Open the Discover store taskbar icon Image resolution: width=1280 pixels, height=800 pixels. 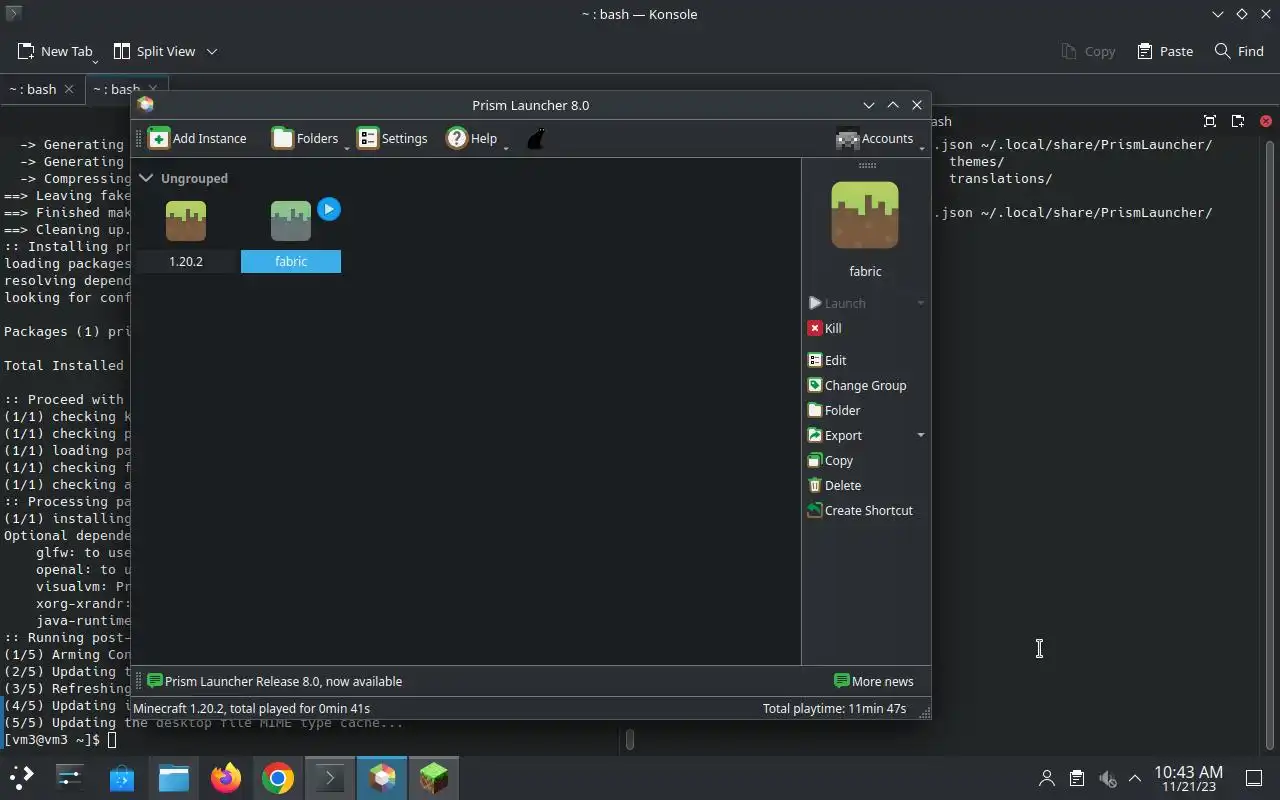(x=122, y=777)
